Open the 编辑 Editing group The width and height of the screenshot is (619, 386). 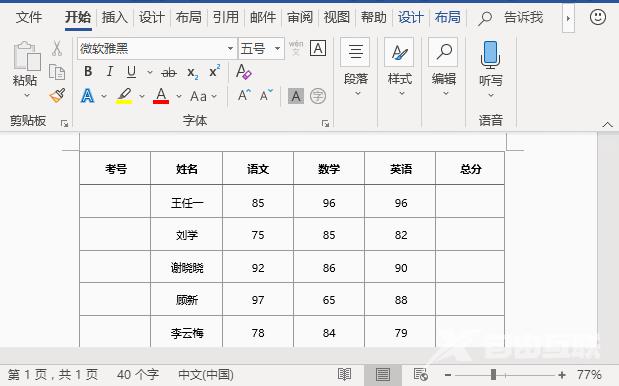444,67
